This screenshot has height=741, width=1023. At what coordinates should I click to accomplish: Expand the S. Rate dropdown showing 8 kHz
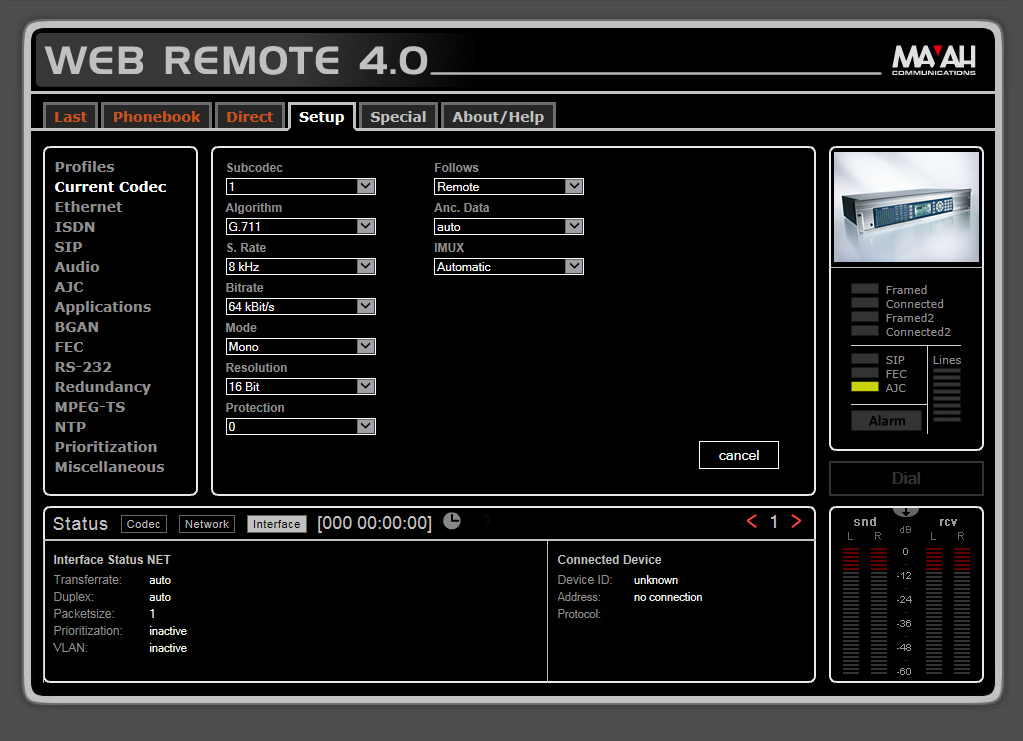click(301, 266)
